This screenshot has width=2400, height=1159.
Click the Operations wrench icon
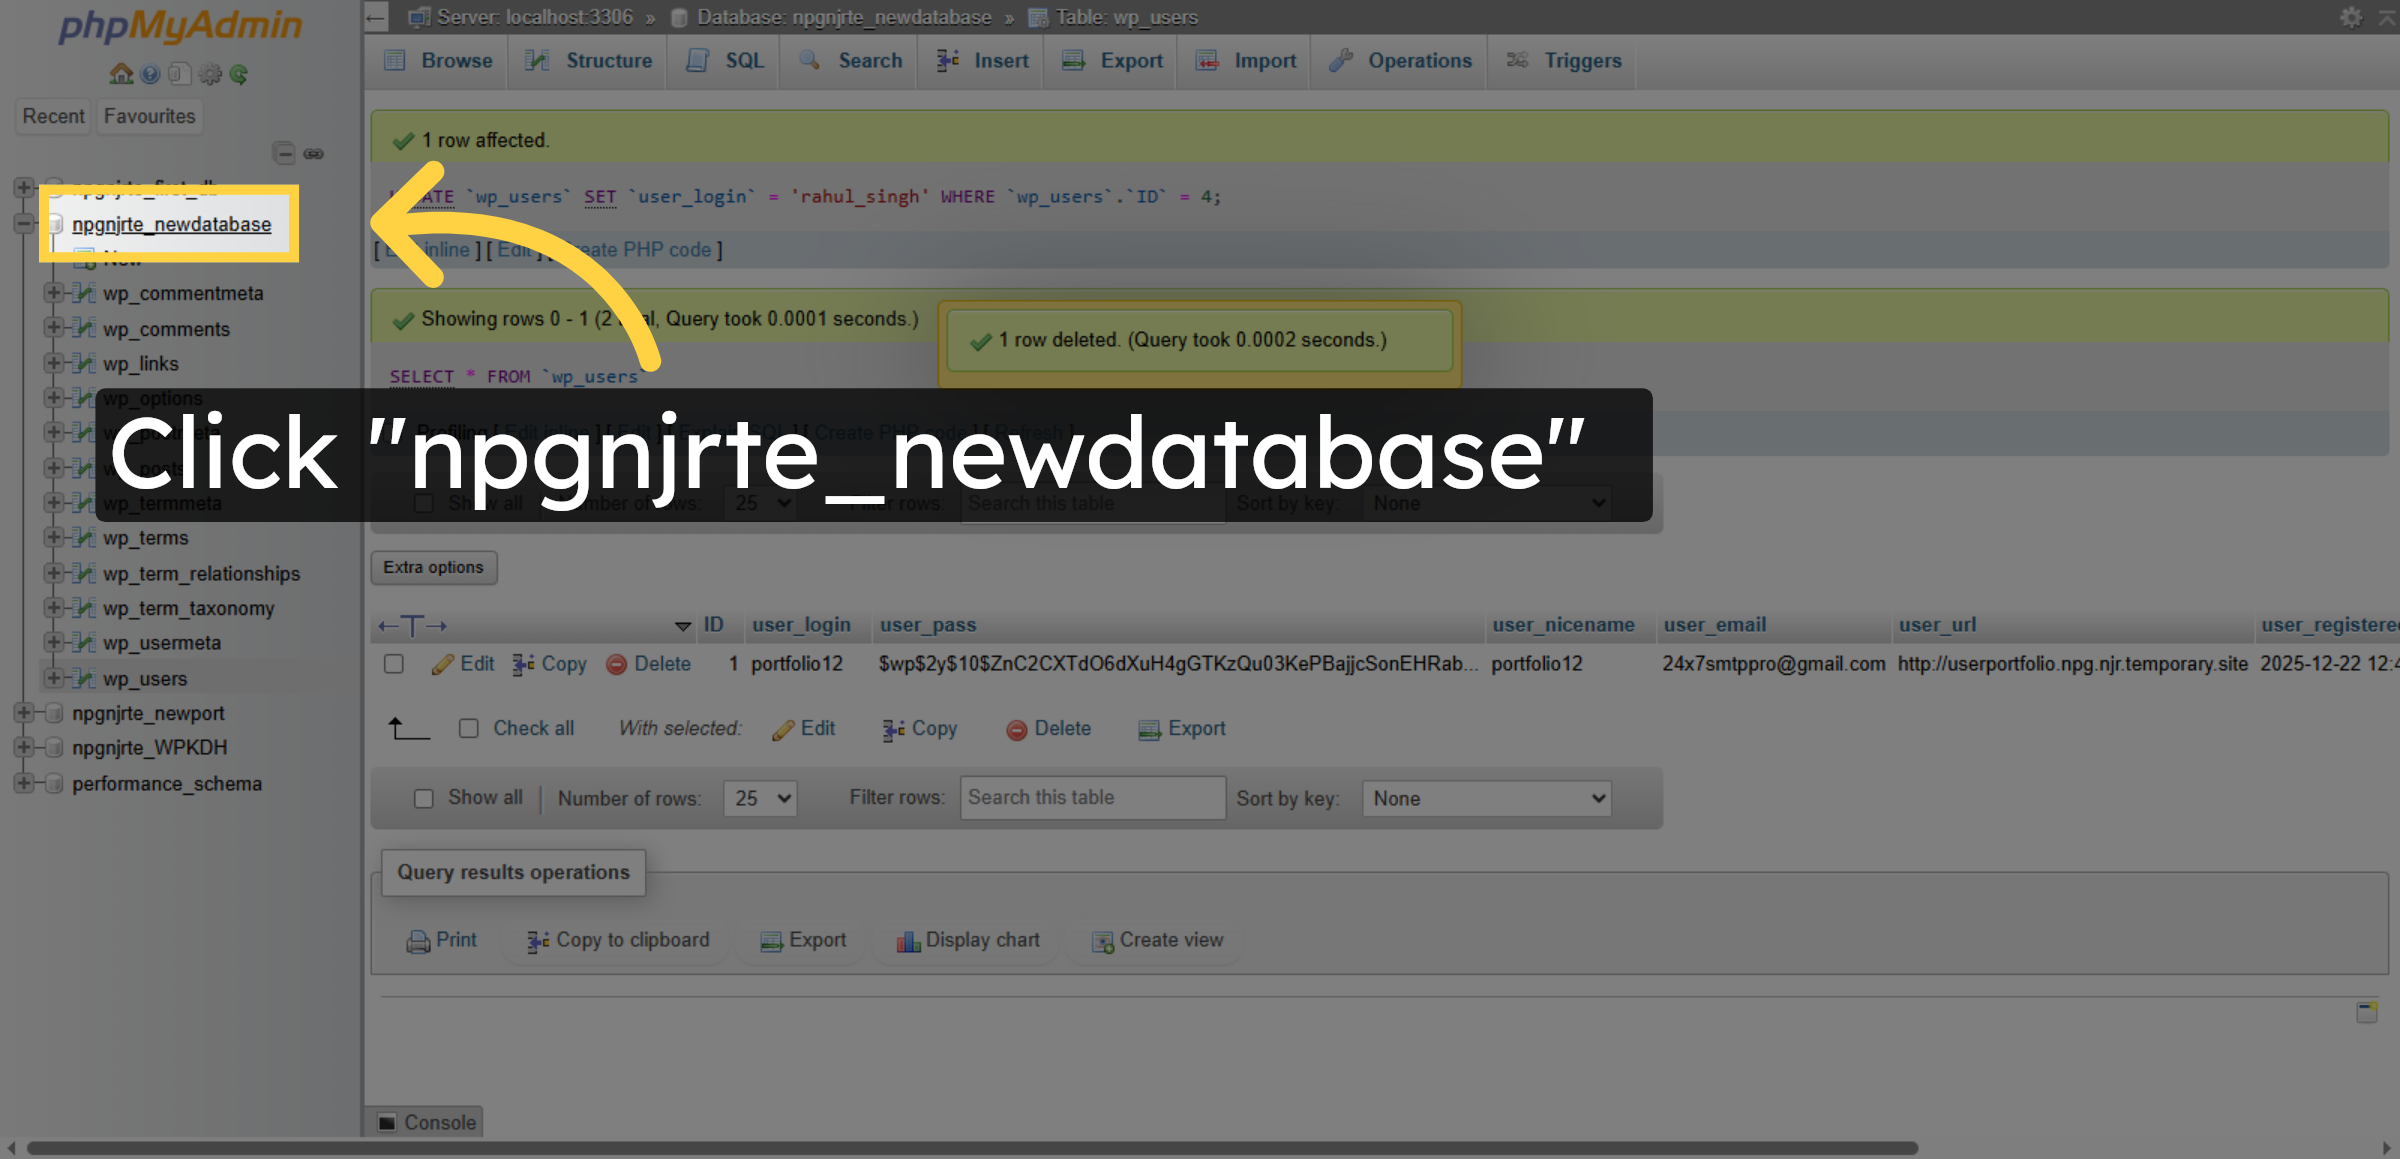pyautogui.click(x=1340, y=61)
